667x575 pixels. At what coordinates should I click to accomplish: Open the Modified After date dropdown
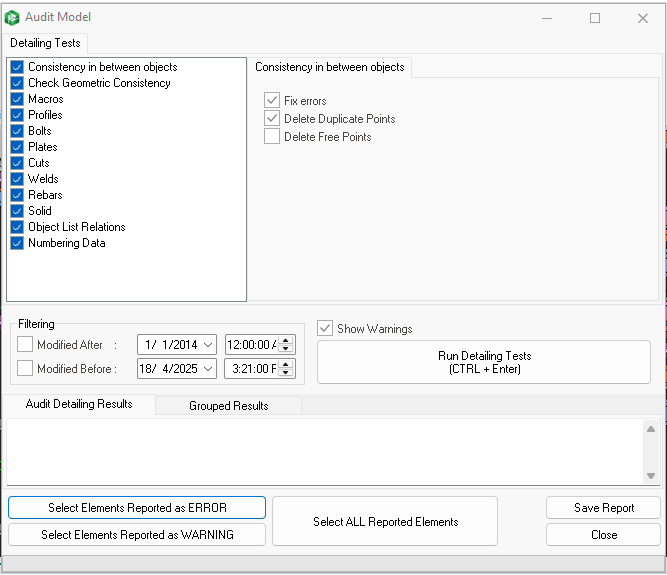208,345
